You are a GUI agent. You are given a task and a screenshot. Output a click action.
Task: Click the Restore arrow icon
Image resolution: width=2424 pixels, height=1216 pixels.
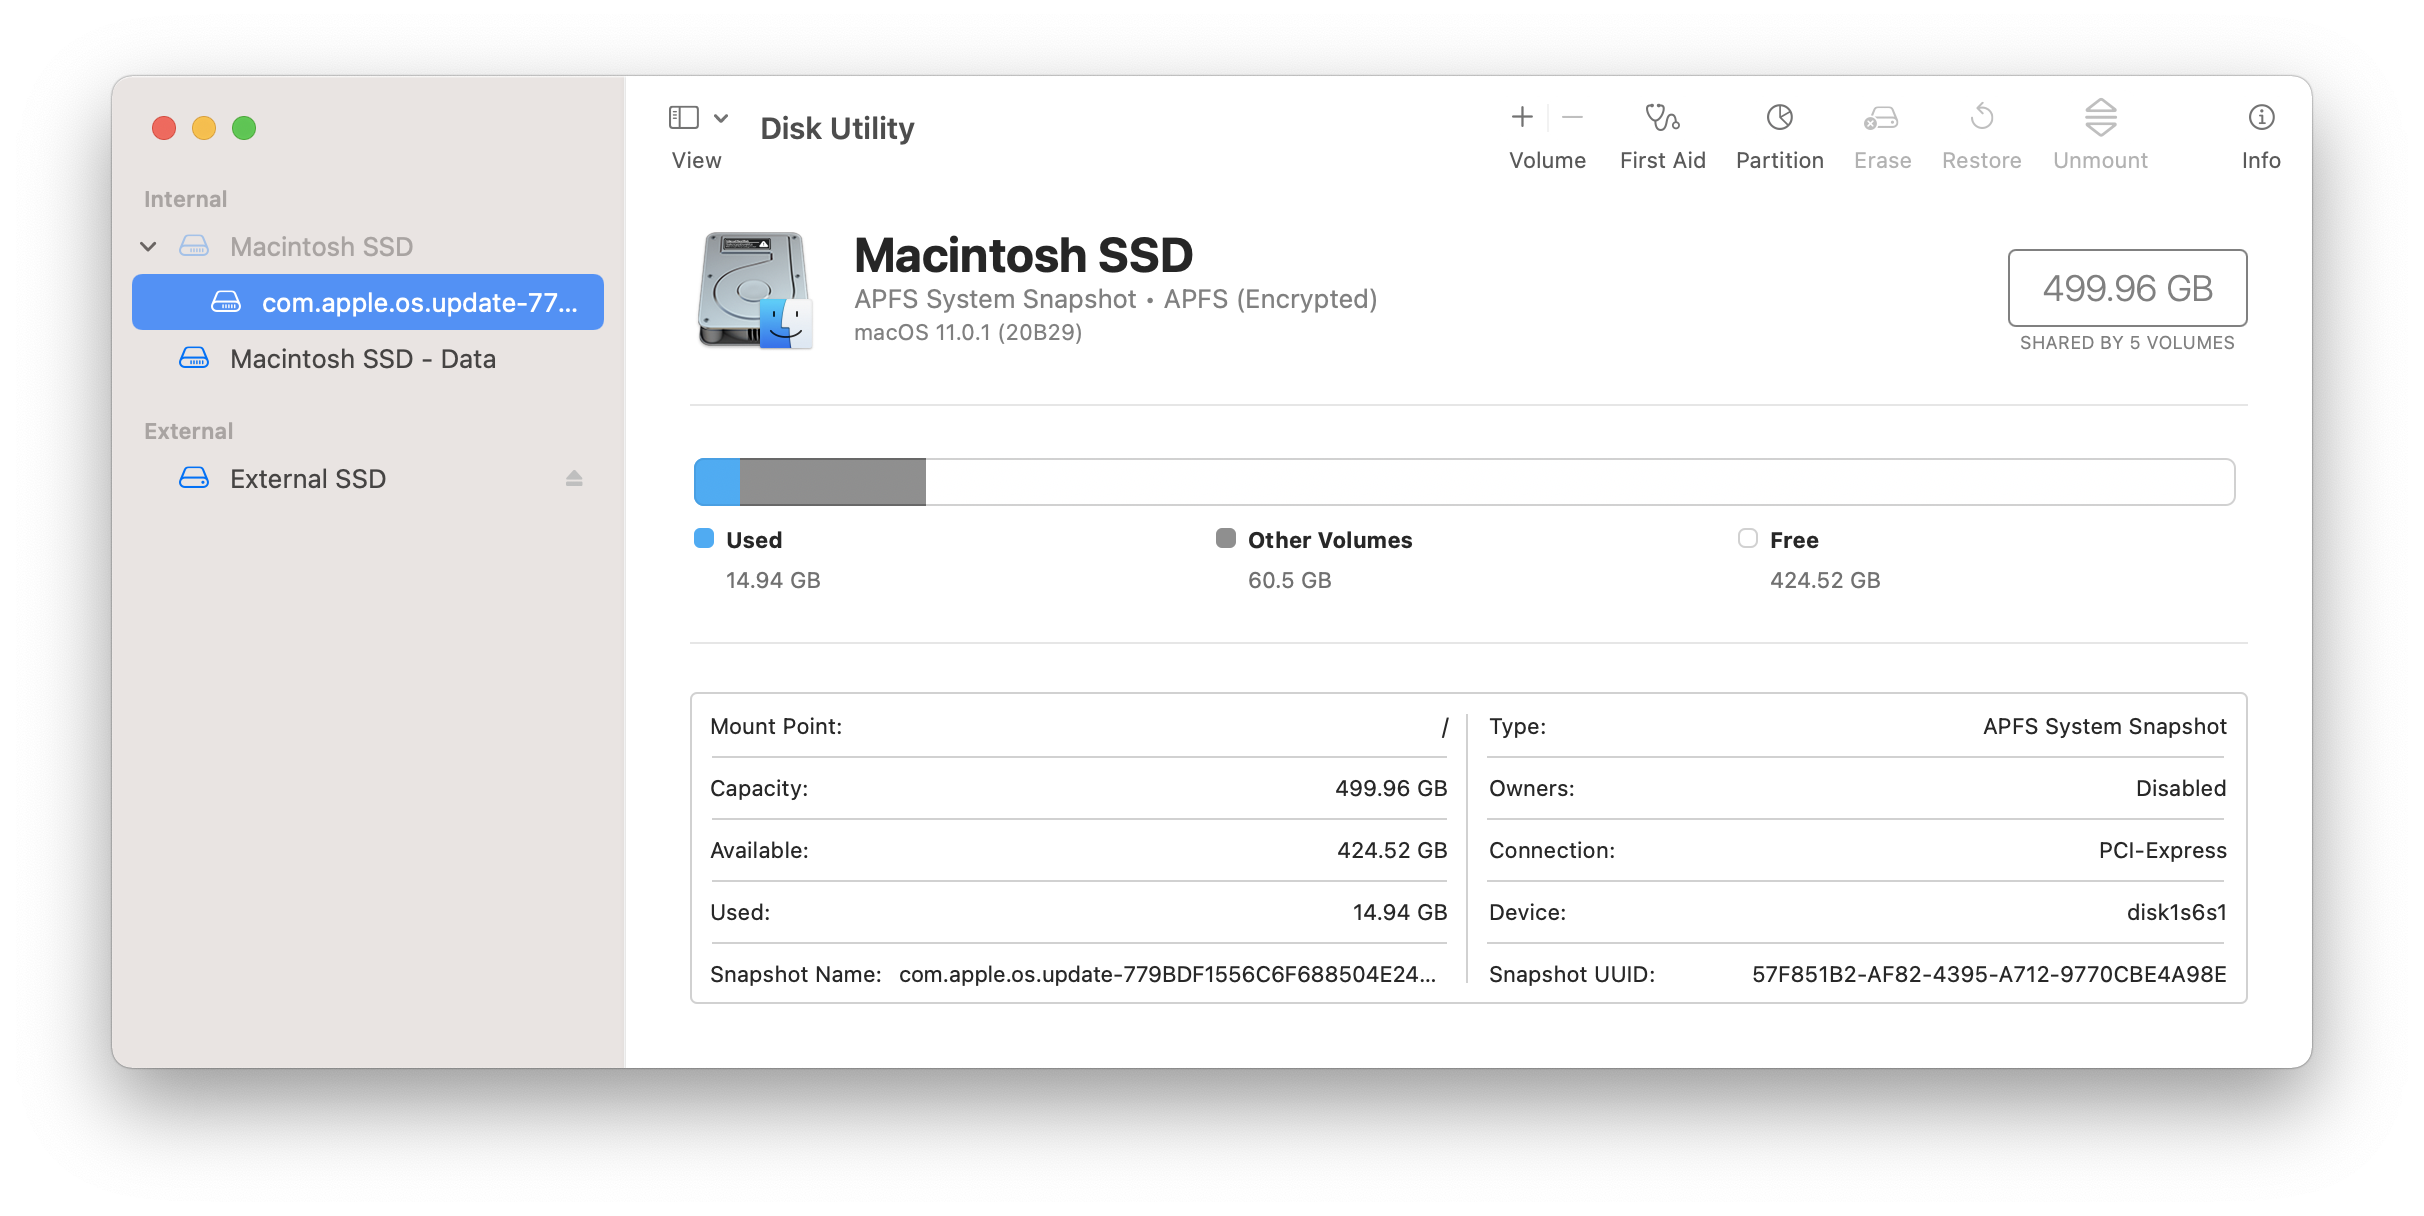[1981, 118]
